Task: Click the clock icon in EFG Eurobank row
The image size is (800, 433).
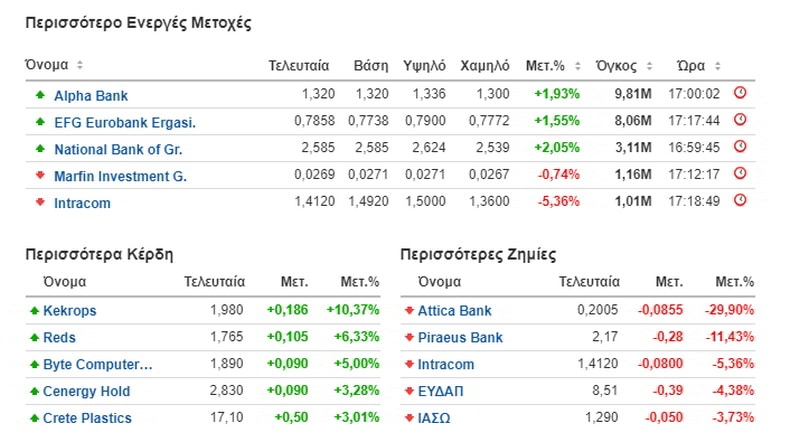Action: coord(740,120)
